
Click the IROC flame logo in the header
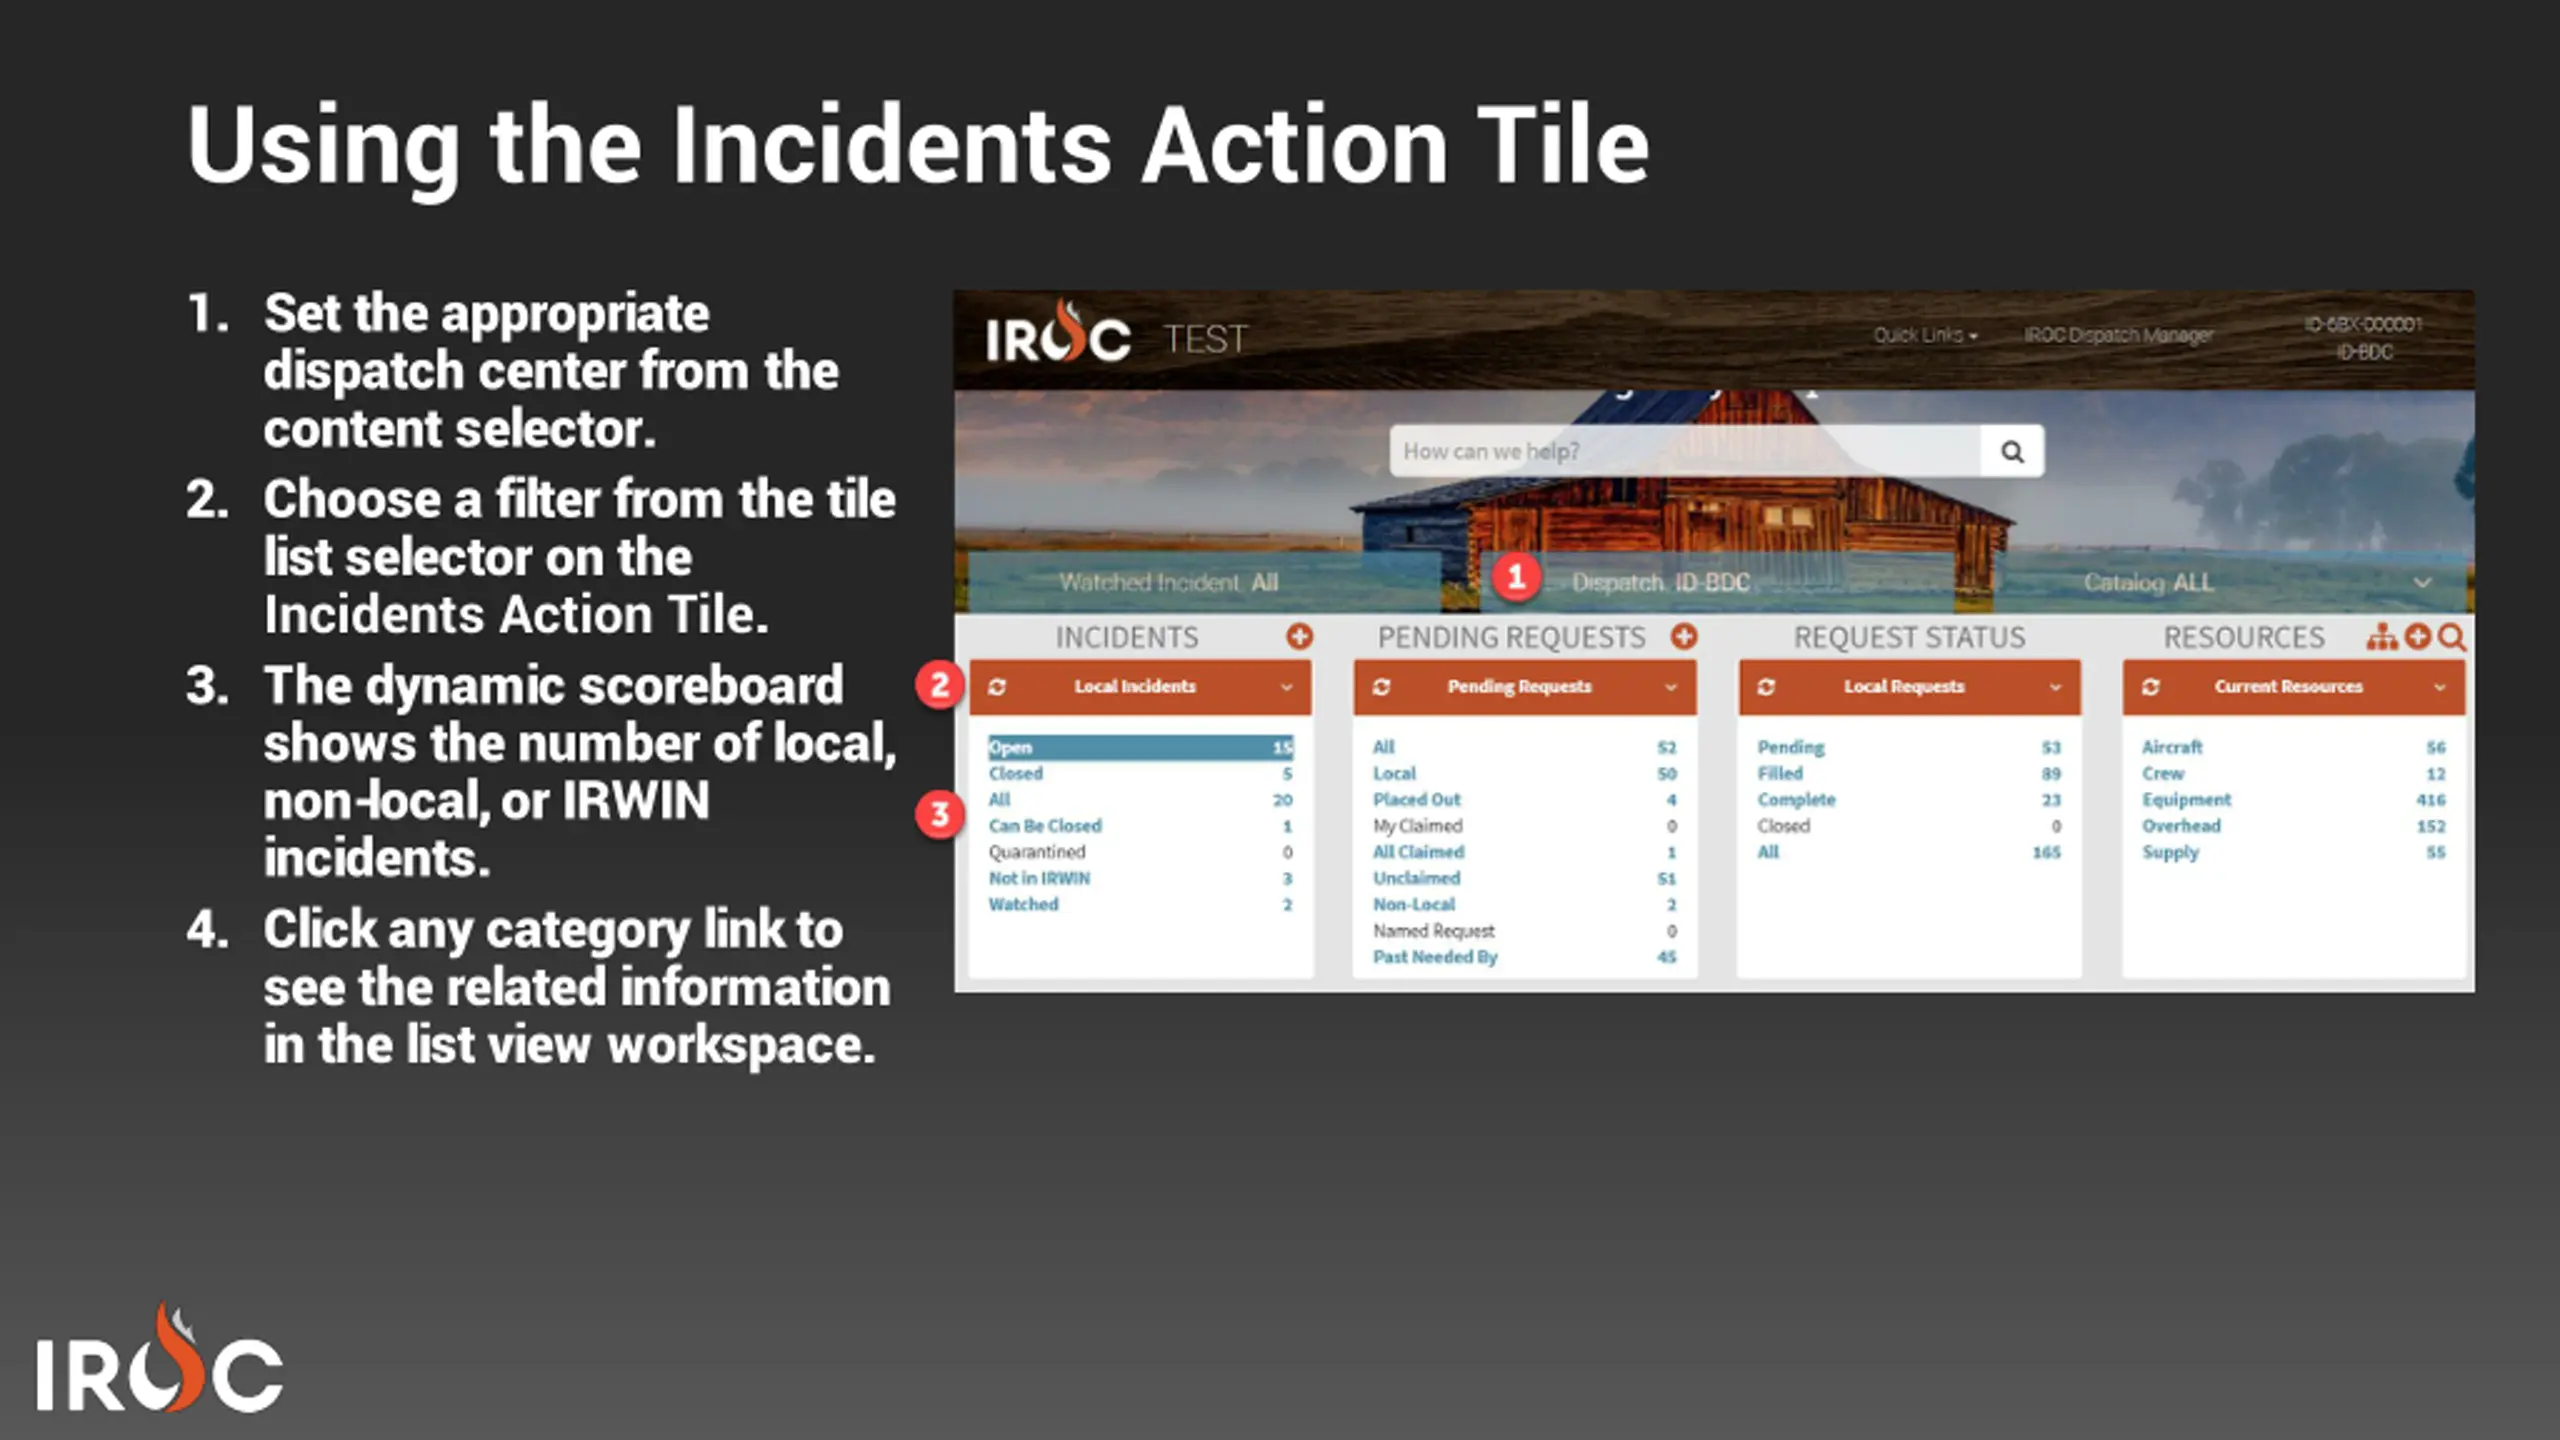[1058, 334]
